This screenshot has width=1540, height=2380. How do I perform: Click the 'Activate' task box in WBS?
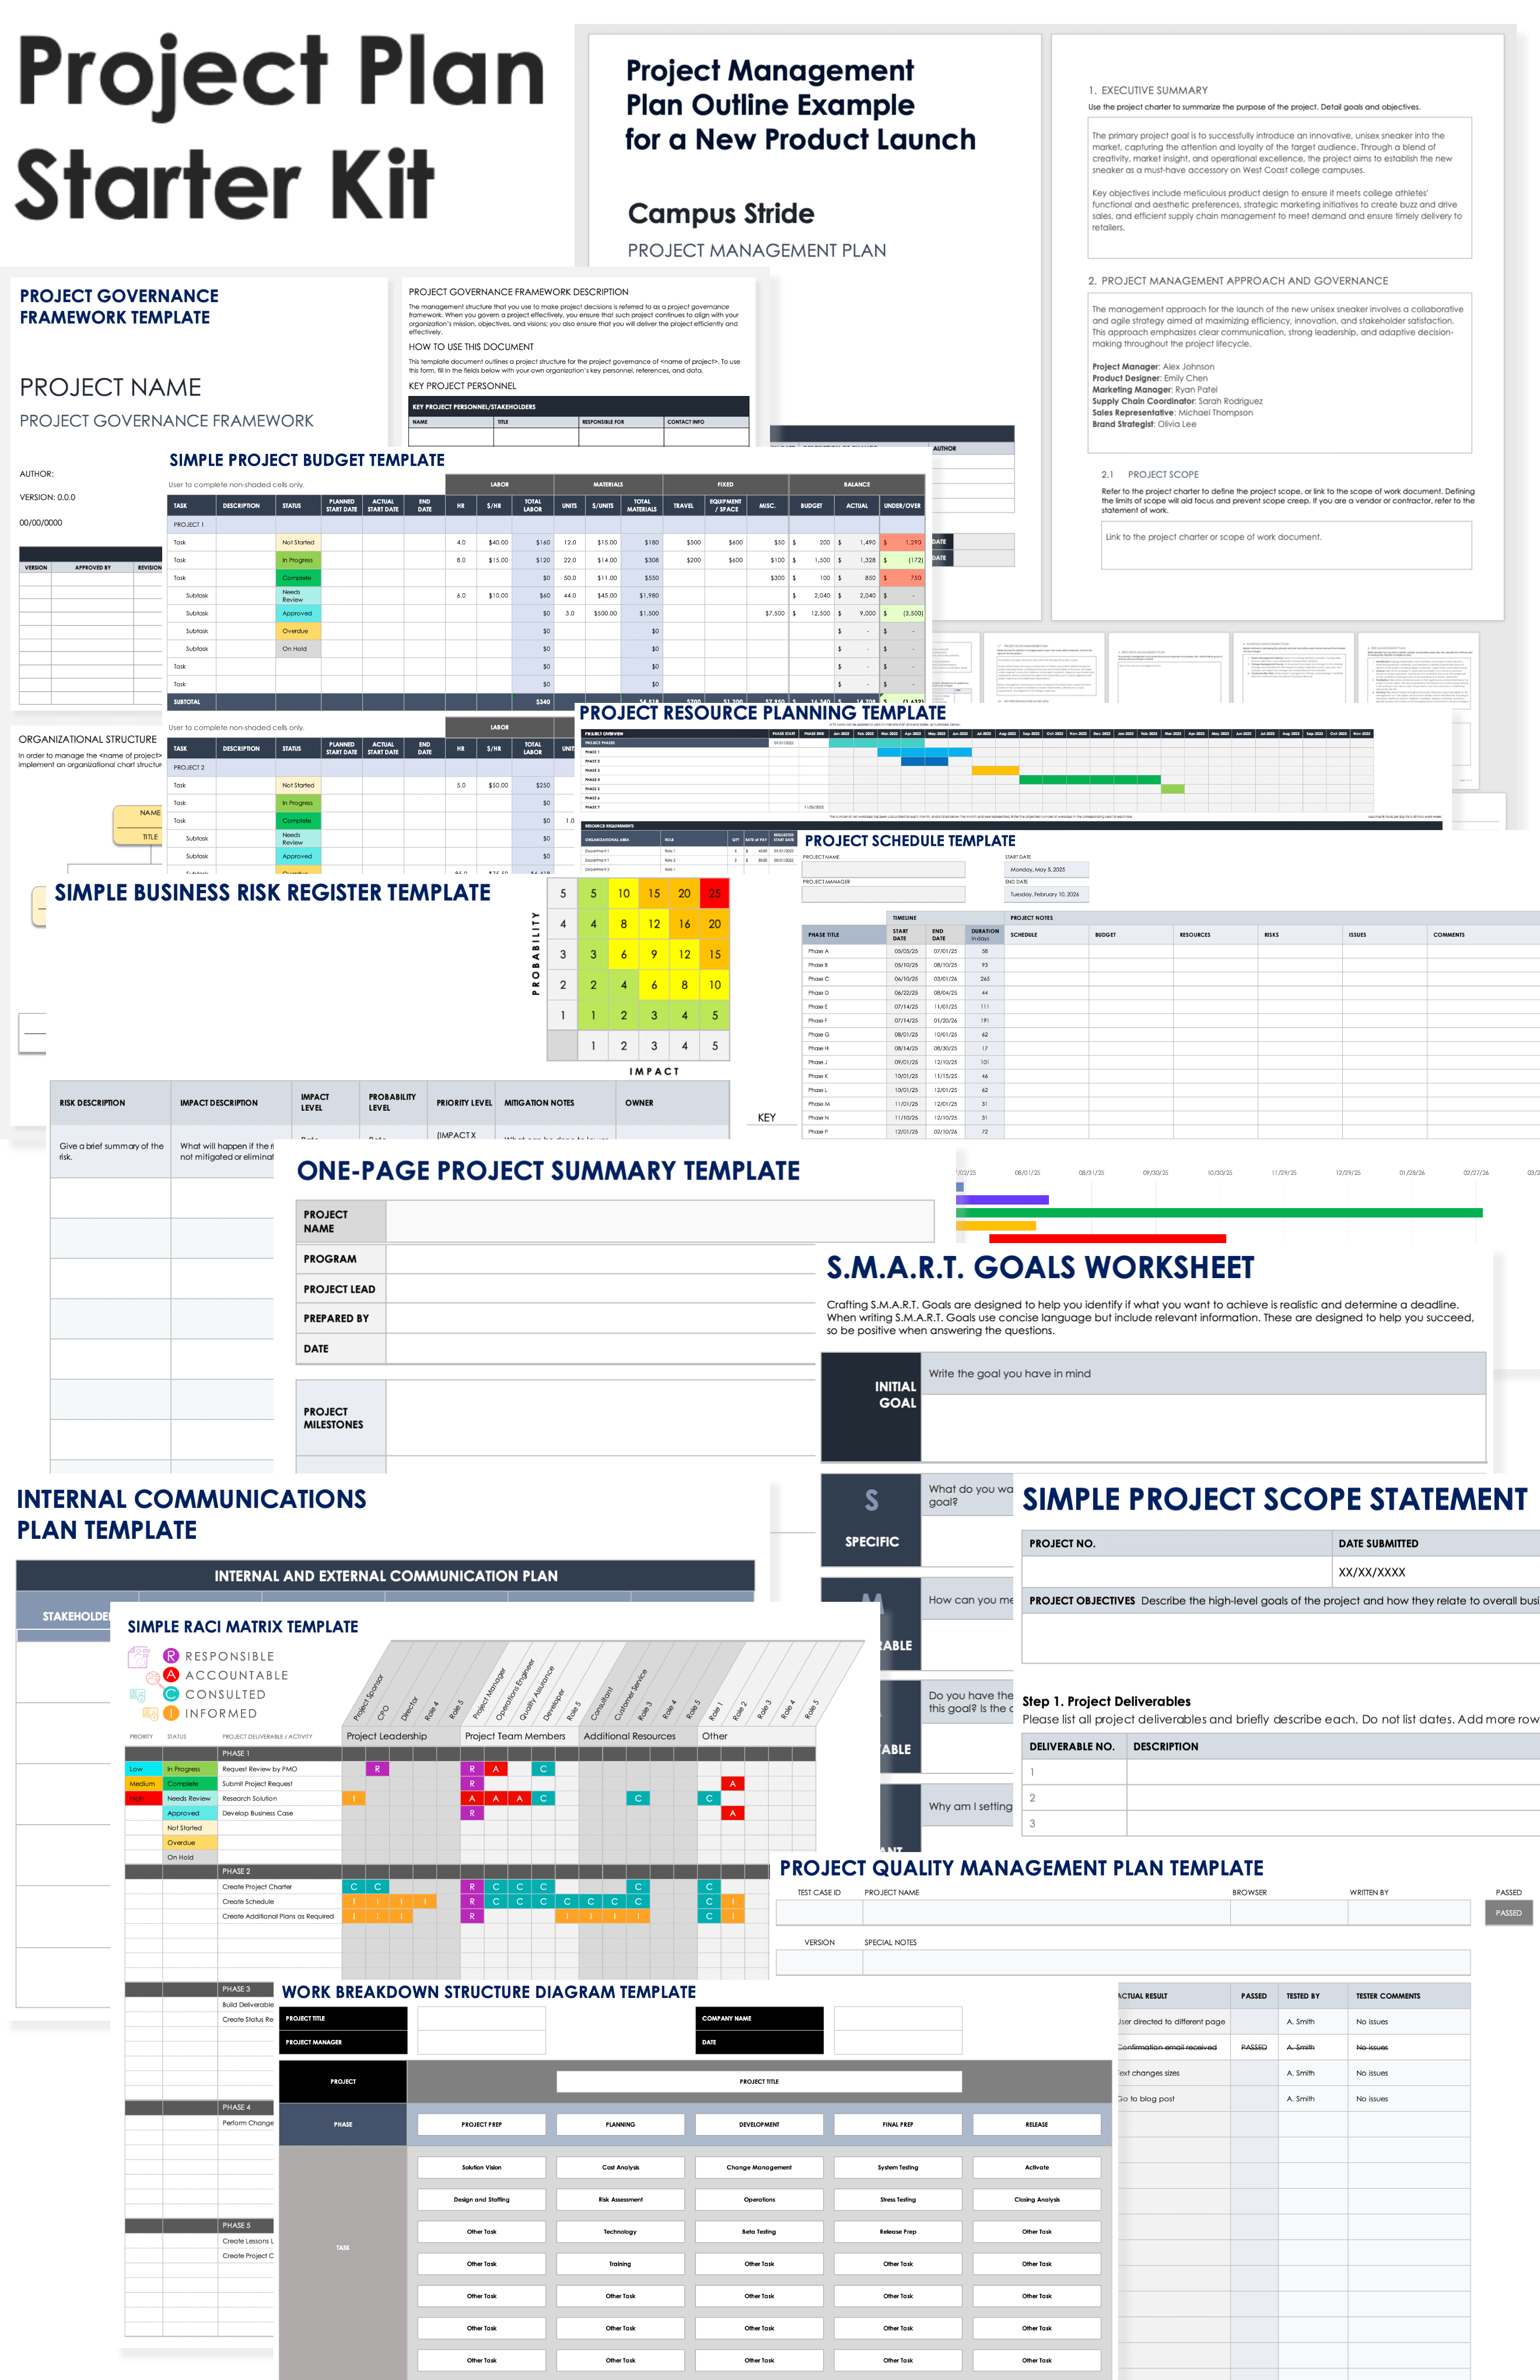[x=1037, y=2167]
